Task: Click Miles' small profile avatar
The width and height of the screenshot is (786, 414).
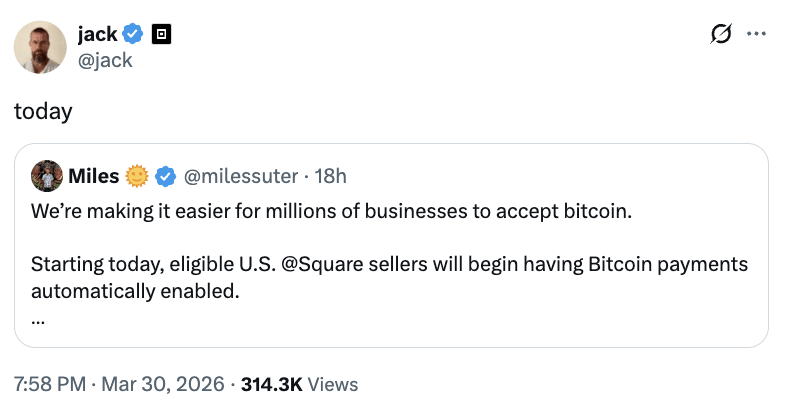Action: click(x=47, y=177)
